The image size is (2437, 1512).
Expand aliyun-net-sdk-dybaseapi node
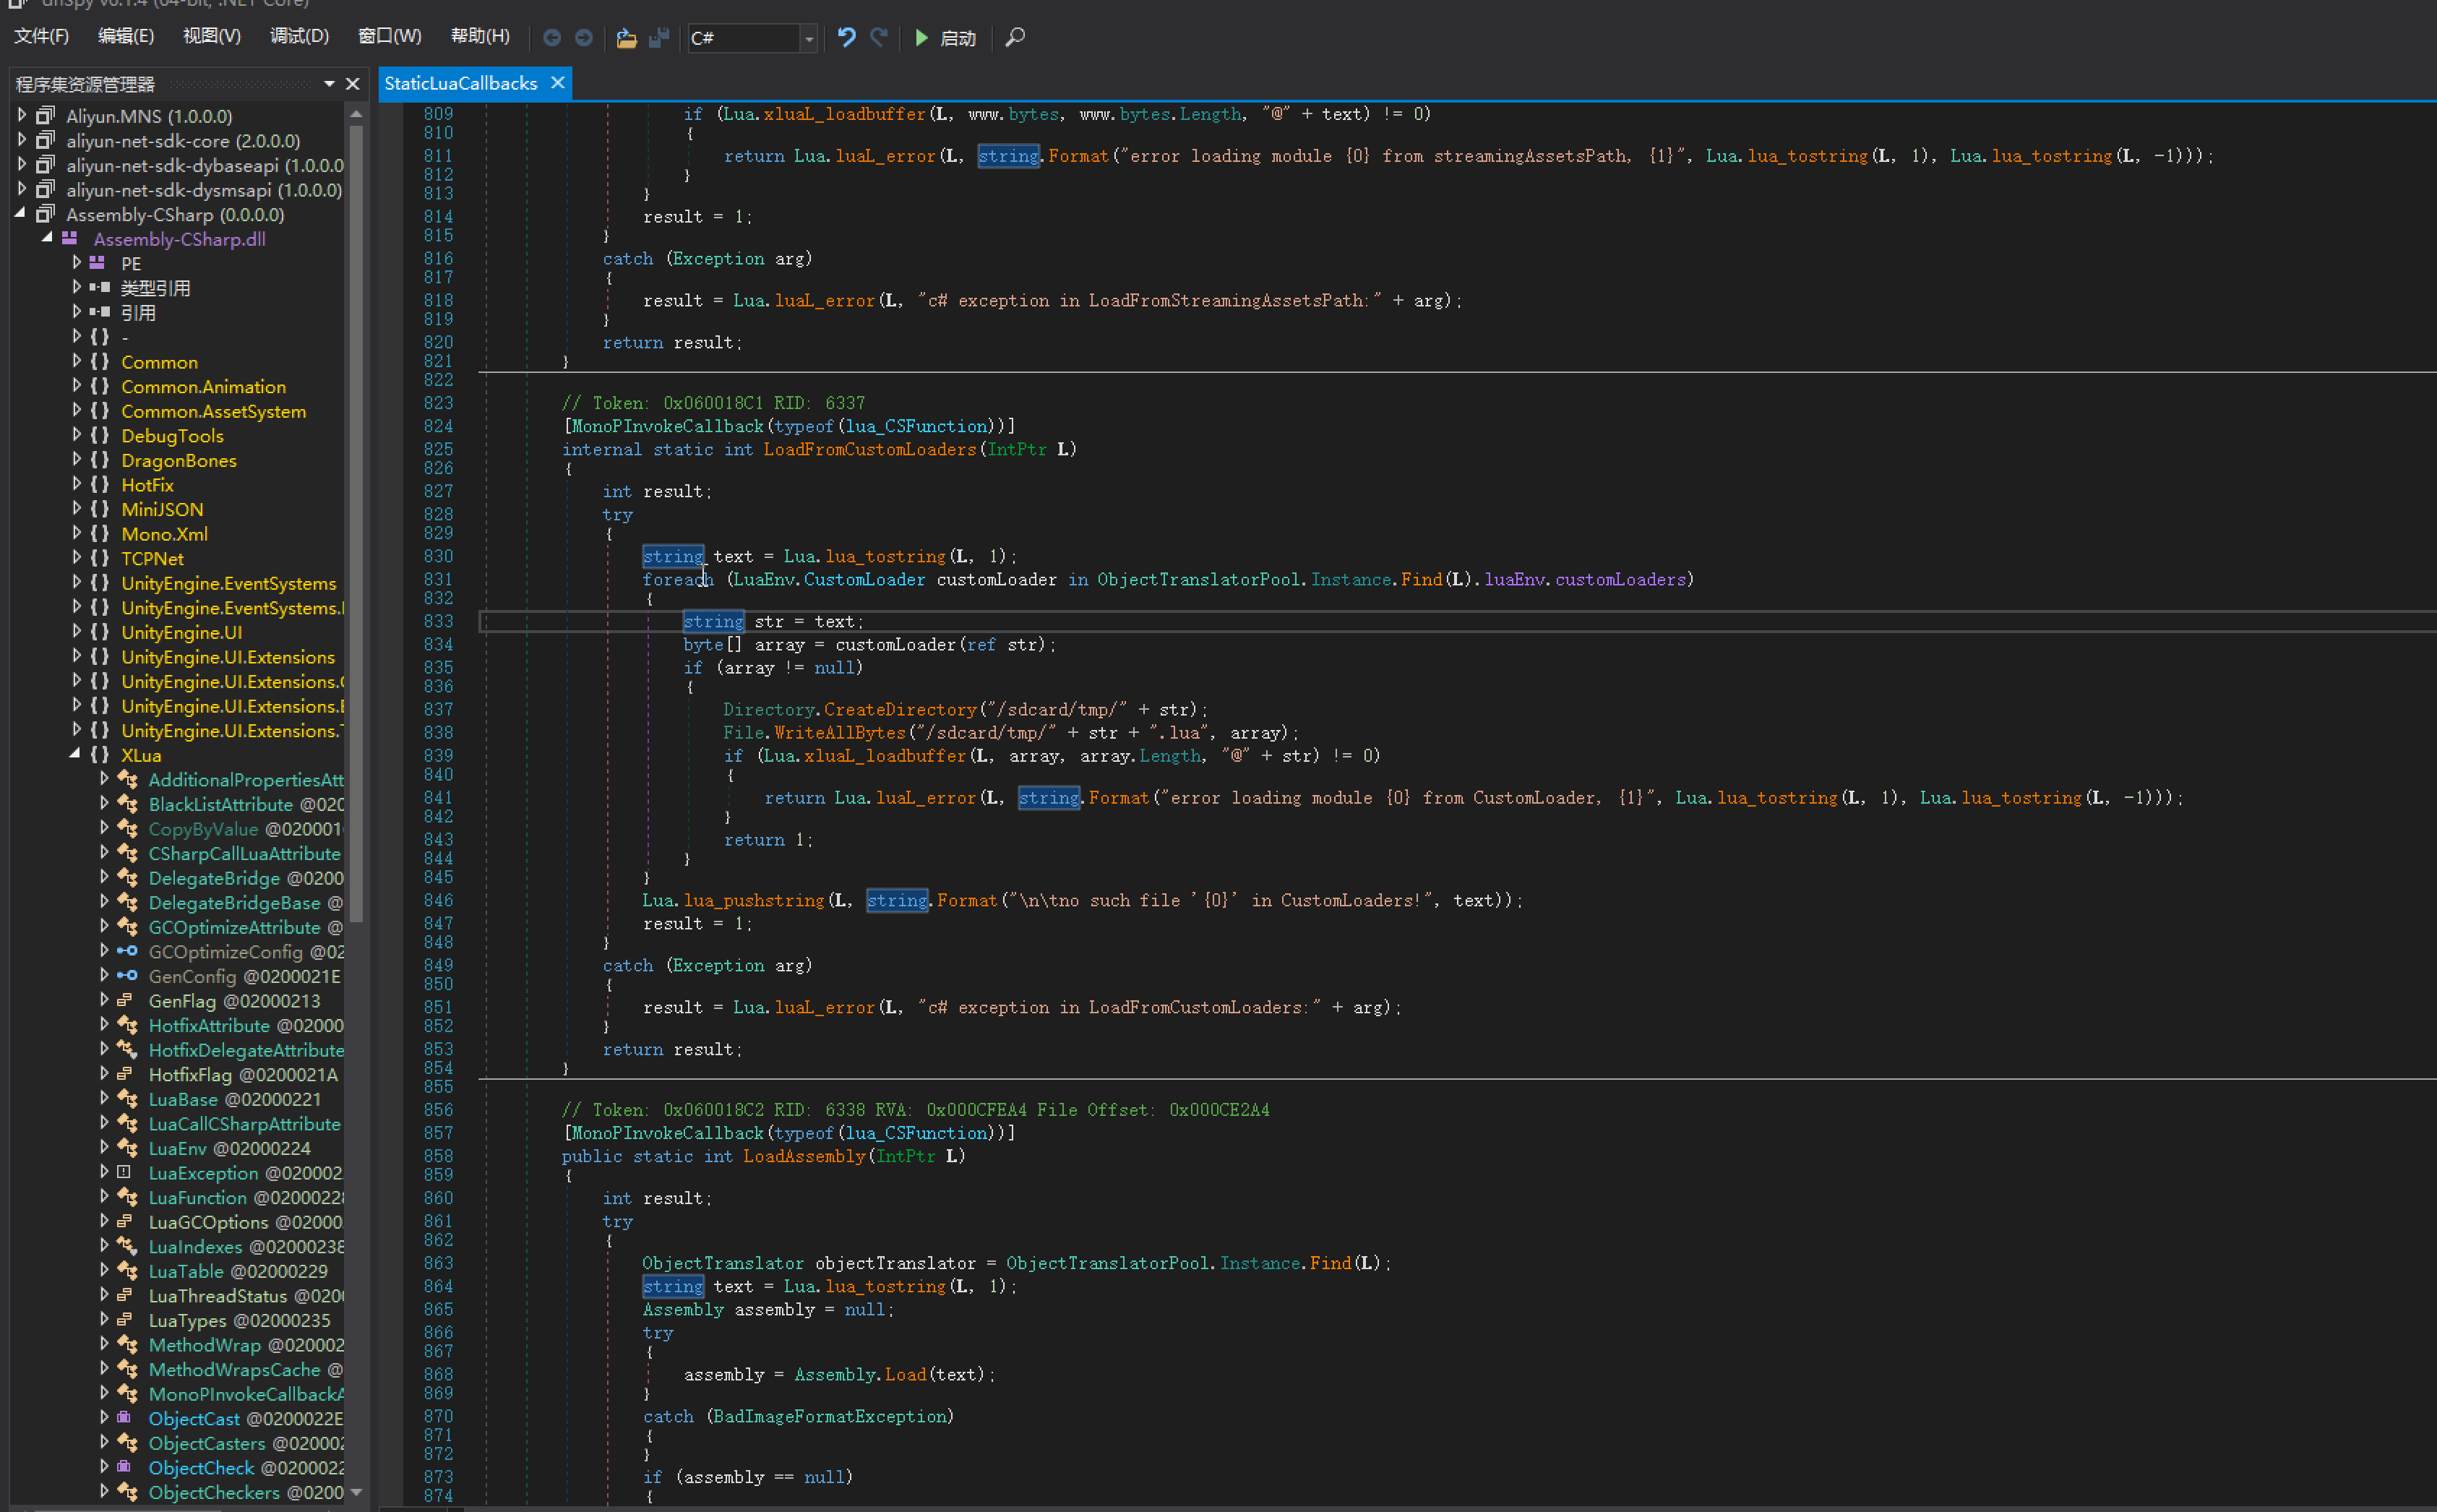coord(22,165)
